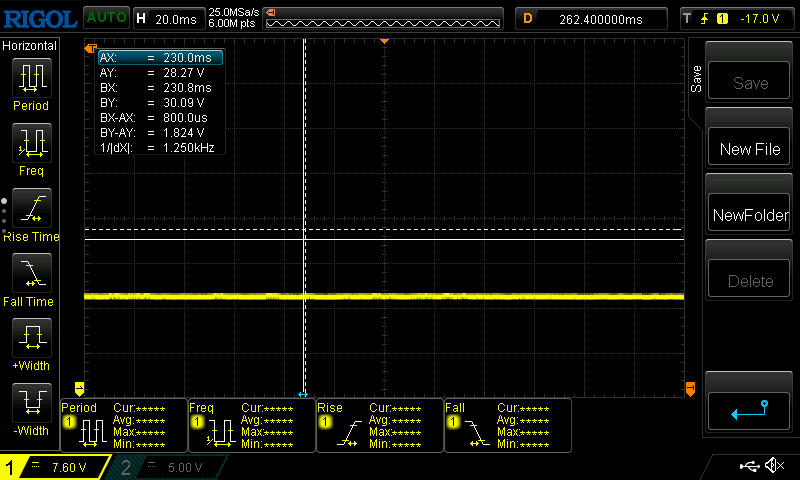
Task: Choose the Fall Time measurement icon
Action: (x=31, y=275)
